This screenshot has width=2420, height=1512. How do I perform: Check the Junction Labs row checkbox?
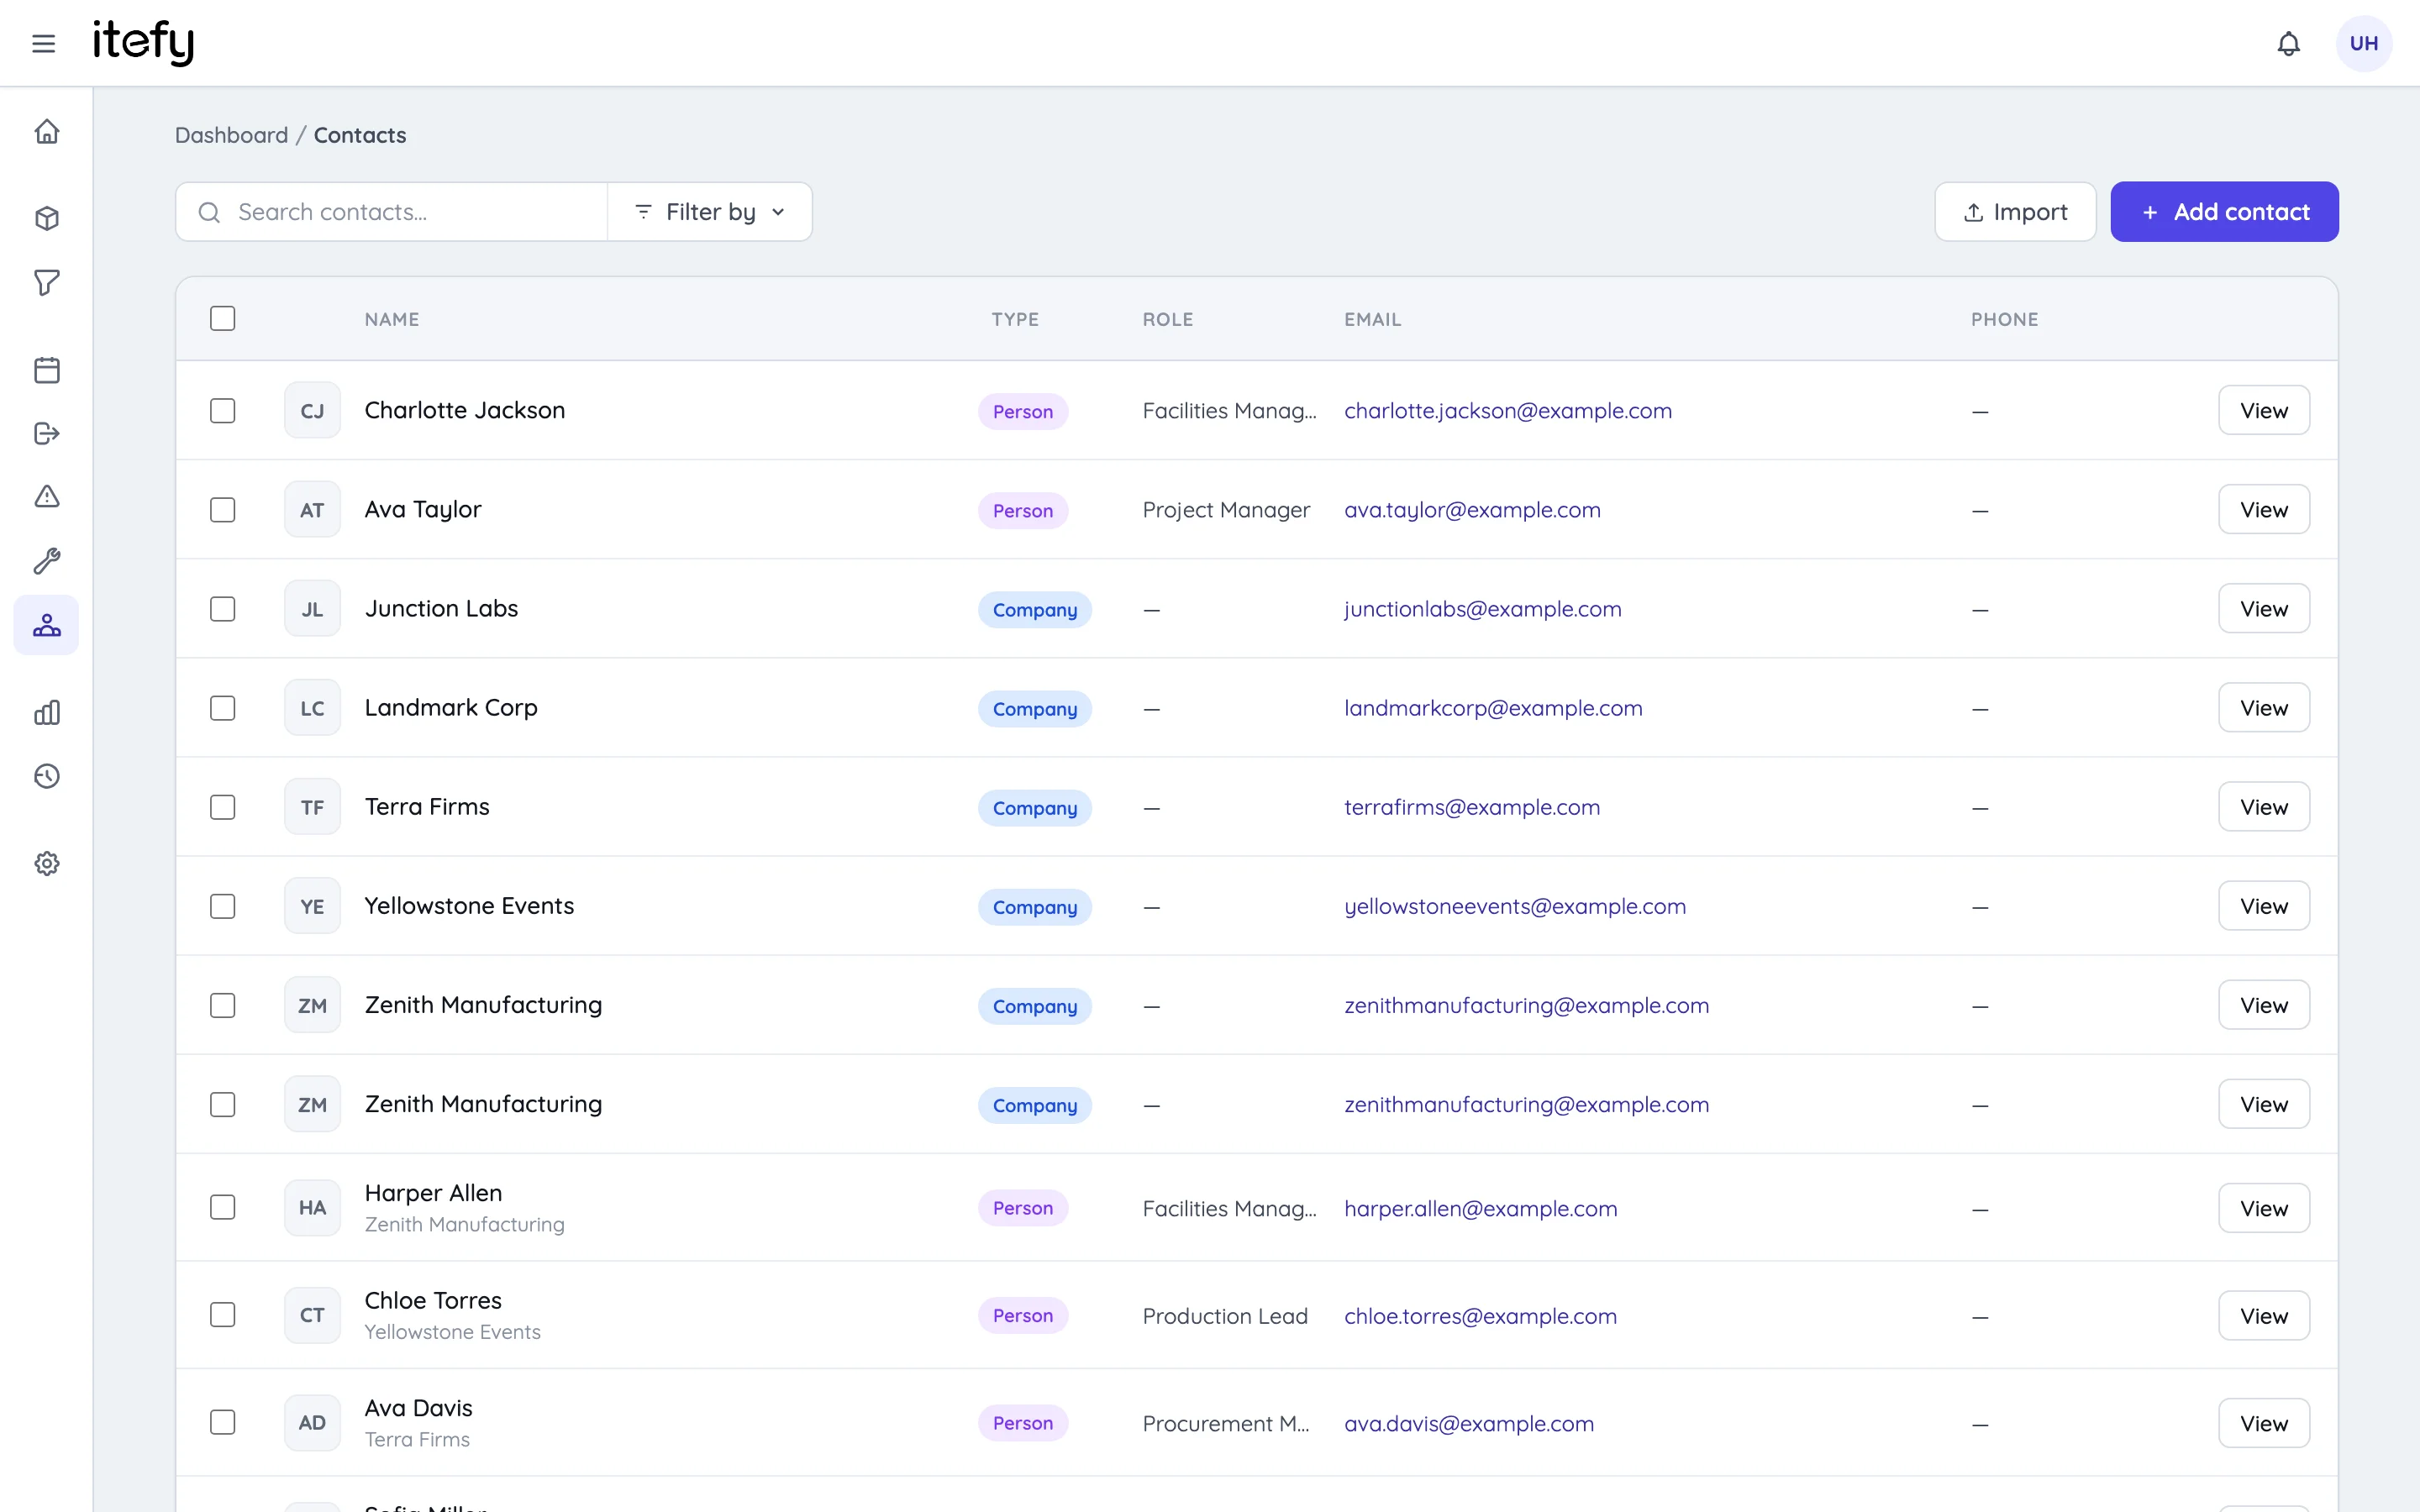(x=223, y=608)
